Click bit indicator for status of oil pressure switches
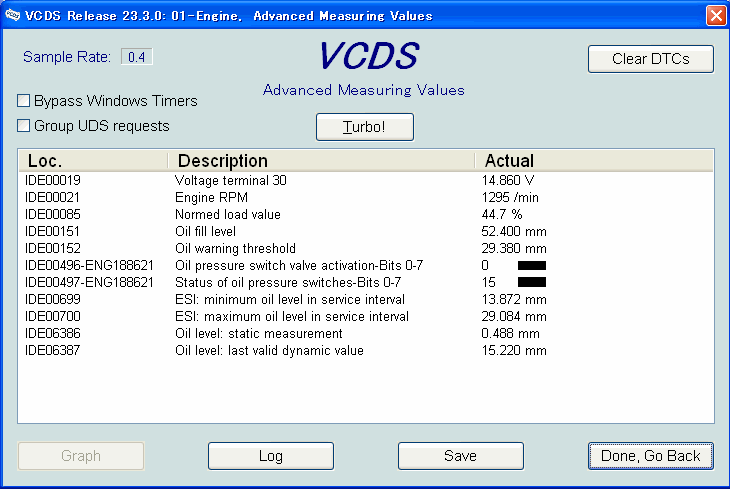The image size is (730, 489). [532, 283]
